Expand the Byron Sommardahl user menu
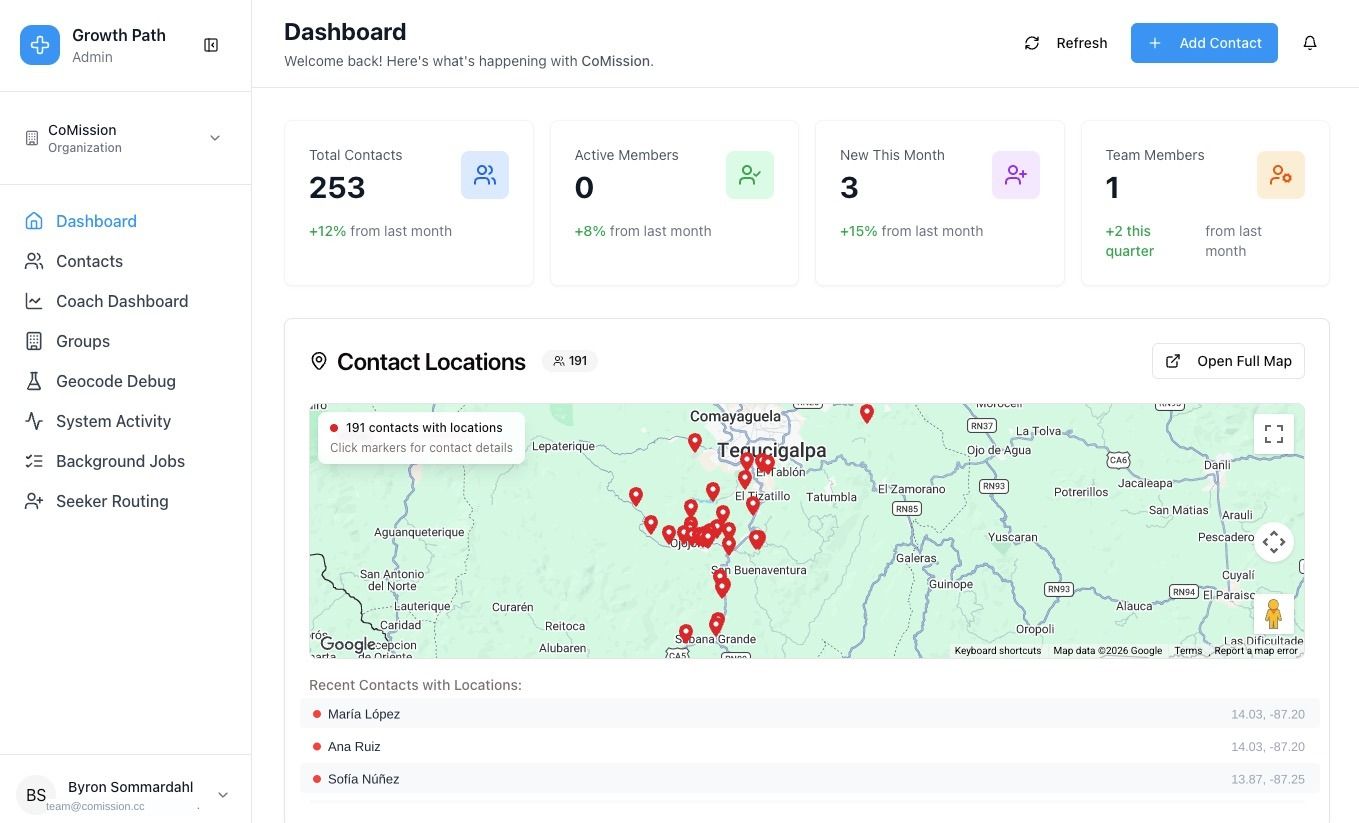The width and height of the screenshot is (1359, 823). [x=125, y=795]
